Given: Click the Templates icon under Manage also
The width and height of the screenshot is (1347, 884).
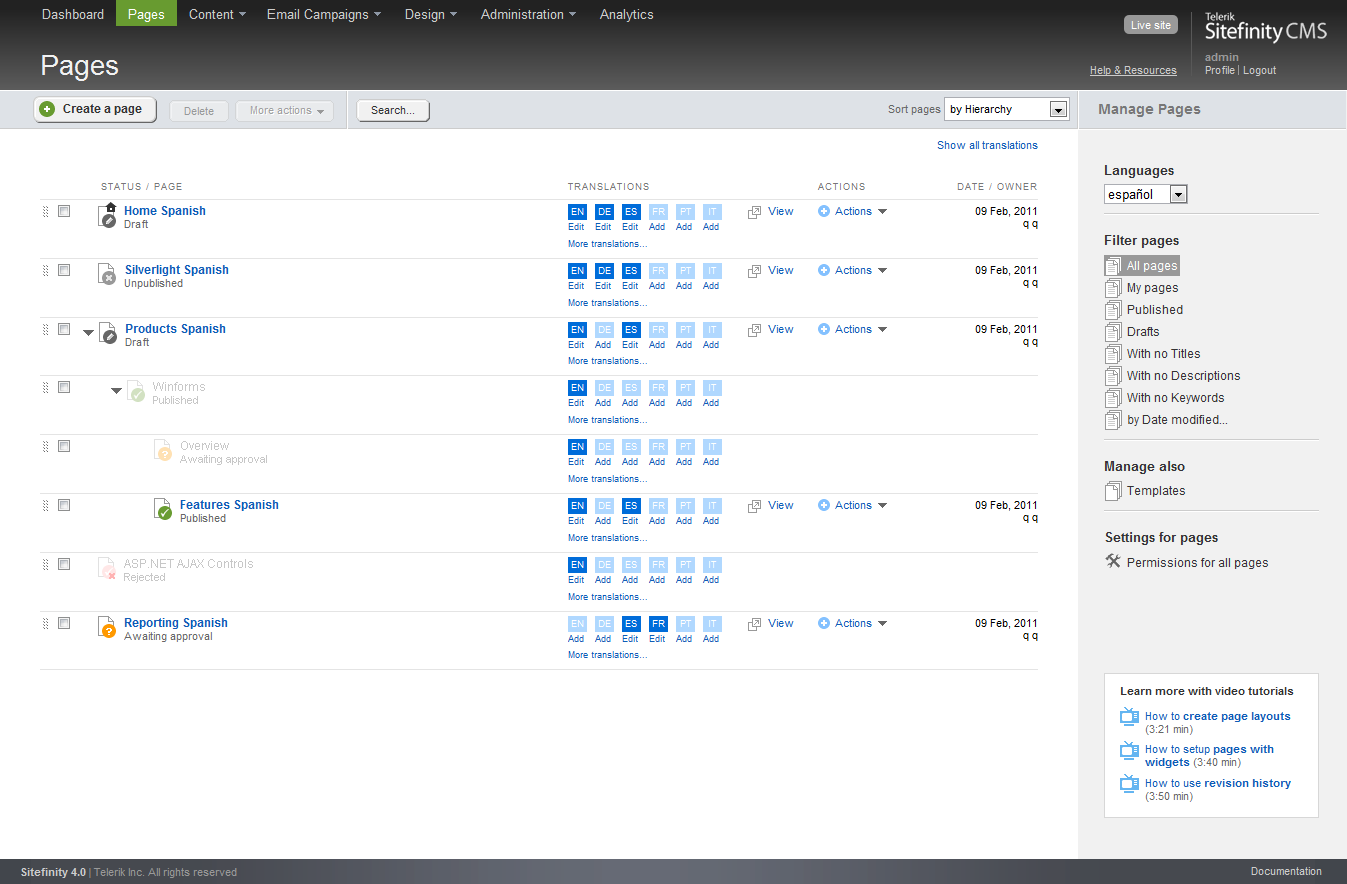Looking at the screenshot, I should tap(1113, 491).
